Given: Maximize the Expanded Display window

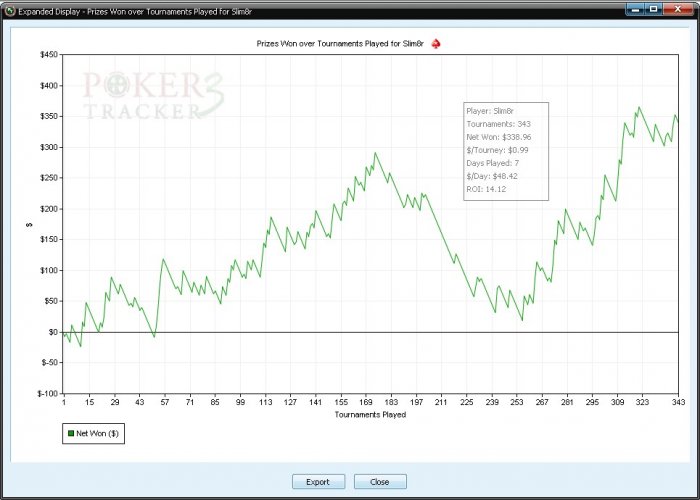Looking at the screenshot, I should click(653, 8).
